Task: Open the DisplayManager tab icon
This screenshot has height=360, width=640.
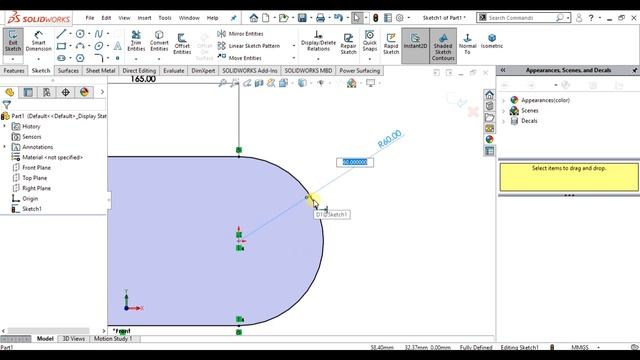Action: tap(84, 92)
